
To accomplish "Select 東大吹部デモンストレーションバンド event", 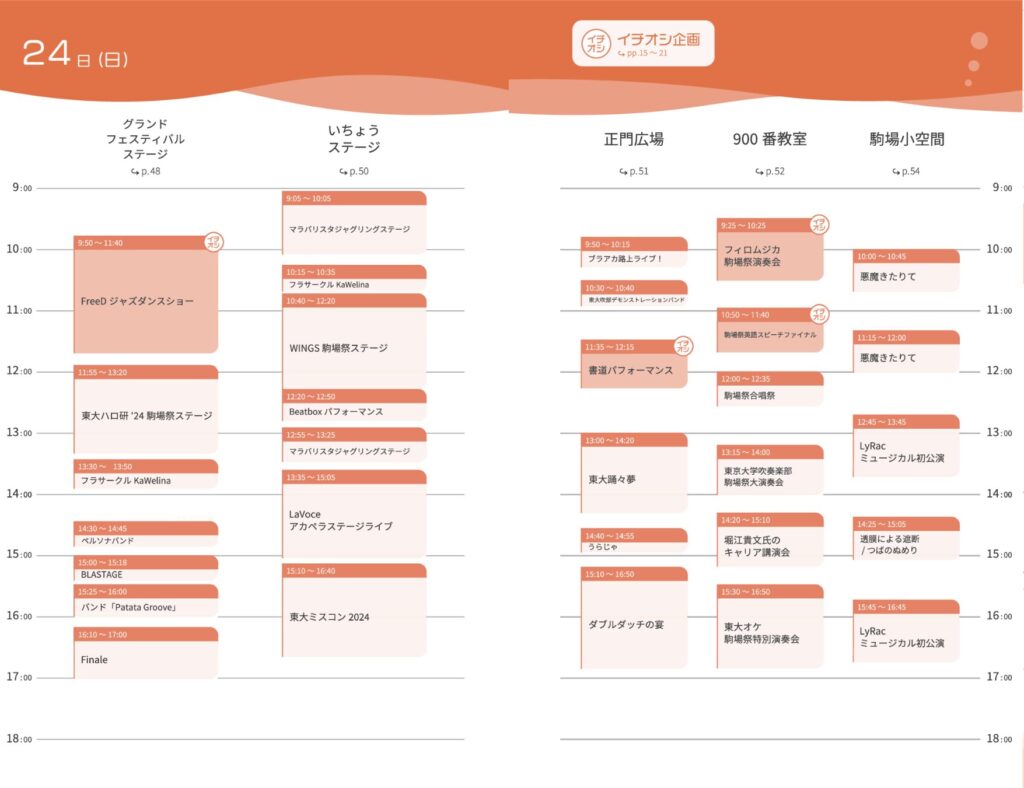I will pyautogui.click(x=633, y=293).
